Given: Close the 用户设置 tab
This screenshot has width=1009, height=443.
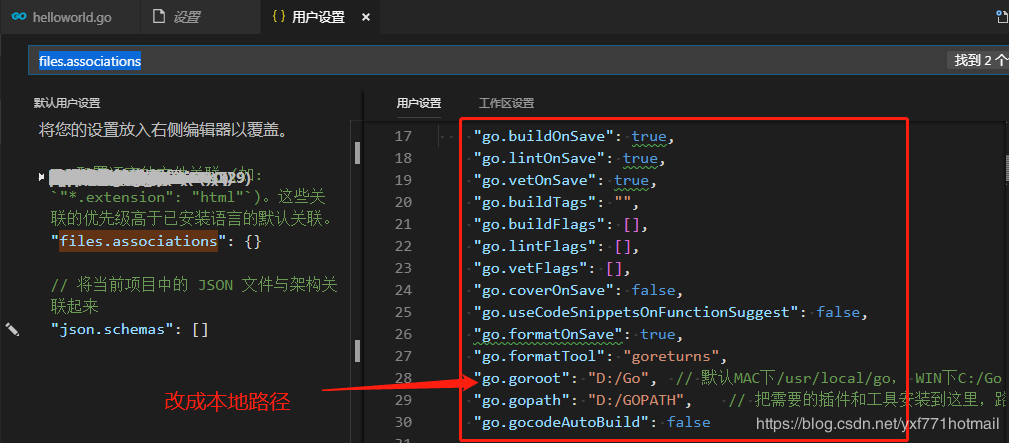Looking at the screenshot, I should [366, 17].
